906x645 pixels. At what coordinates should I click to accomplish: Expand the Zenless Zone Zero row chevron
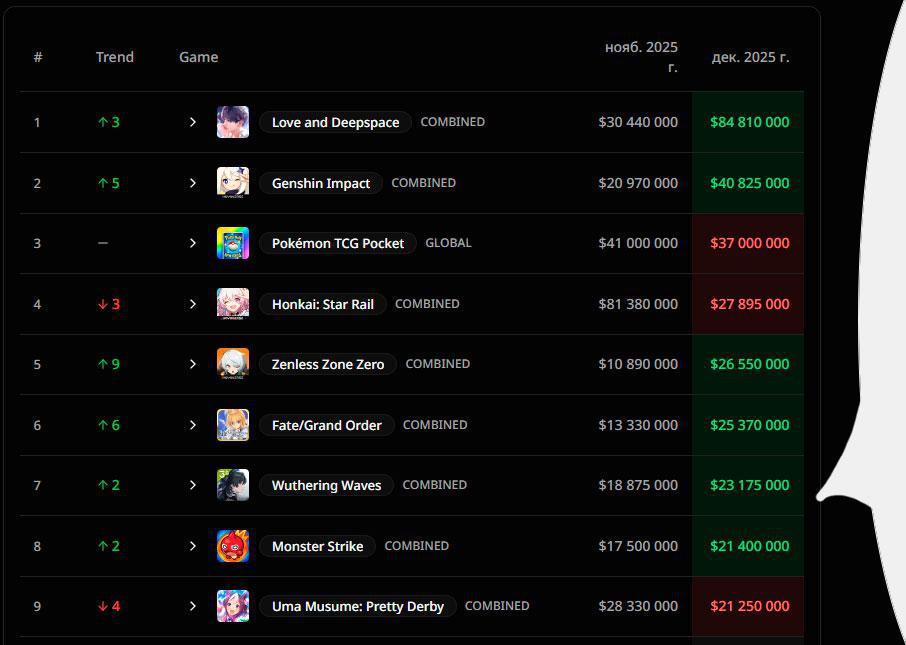tap(193, 364)
